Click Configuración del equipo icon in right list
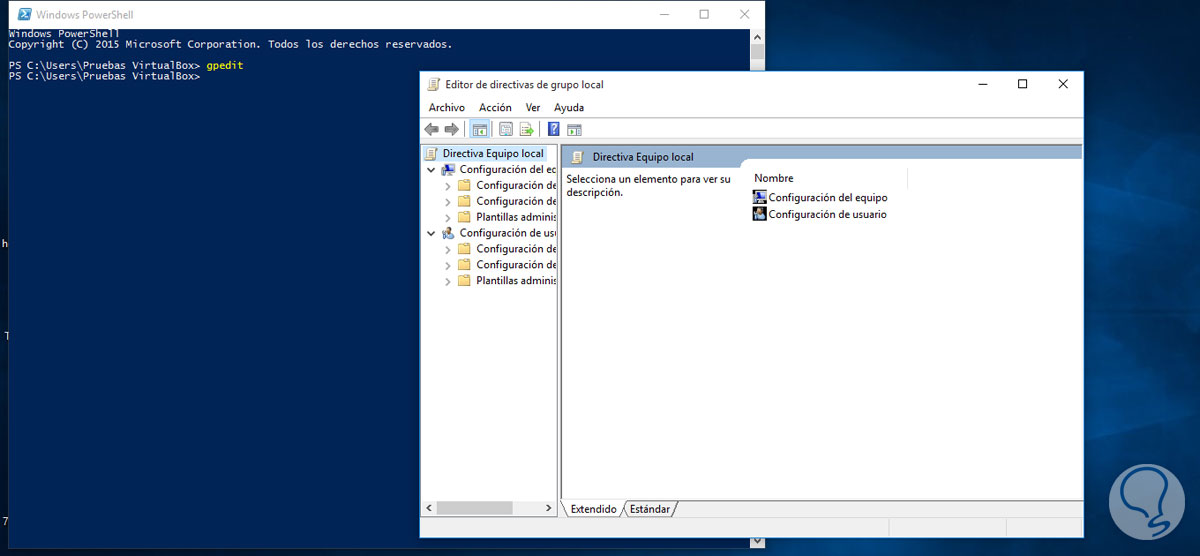This screenshot has width=1200, height=556. (x=760, y=198)
